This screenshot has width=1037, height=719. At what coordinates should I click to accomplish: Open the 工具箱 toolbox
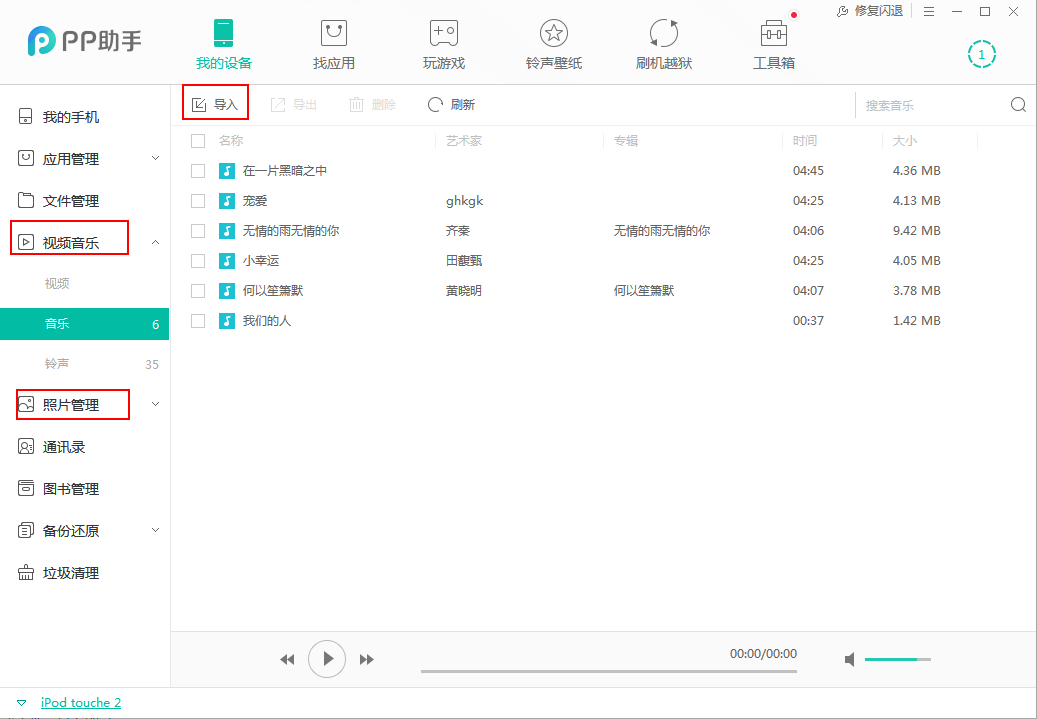pyautogui.click(x=773, y=42)
